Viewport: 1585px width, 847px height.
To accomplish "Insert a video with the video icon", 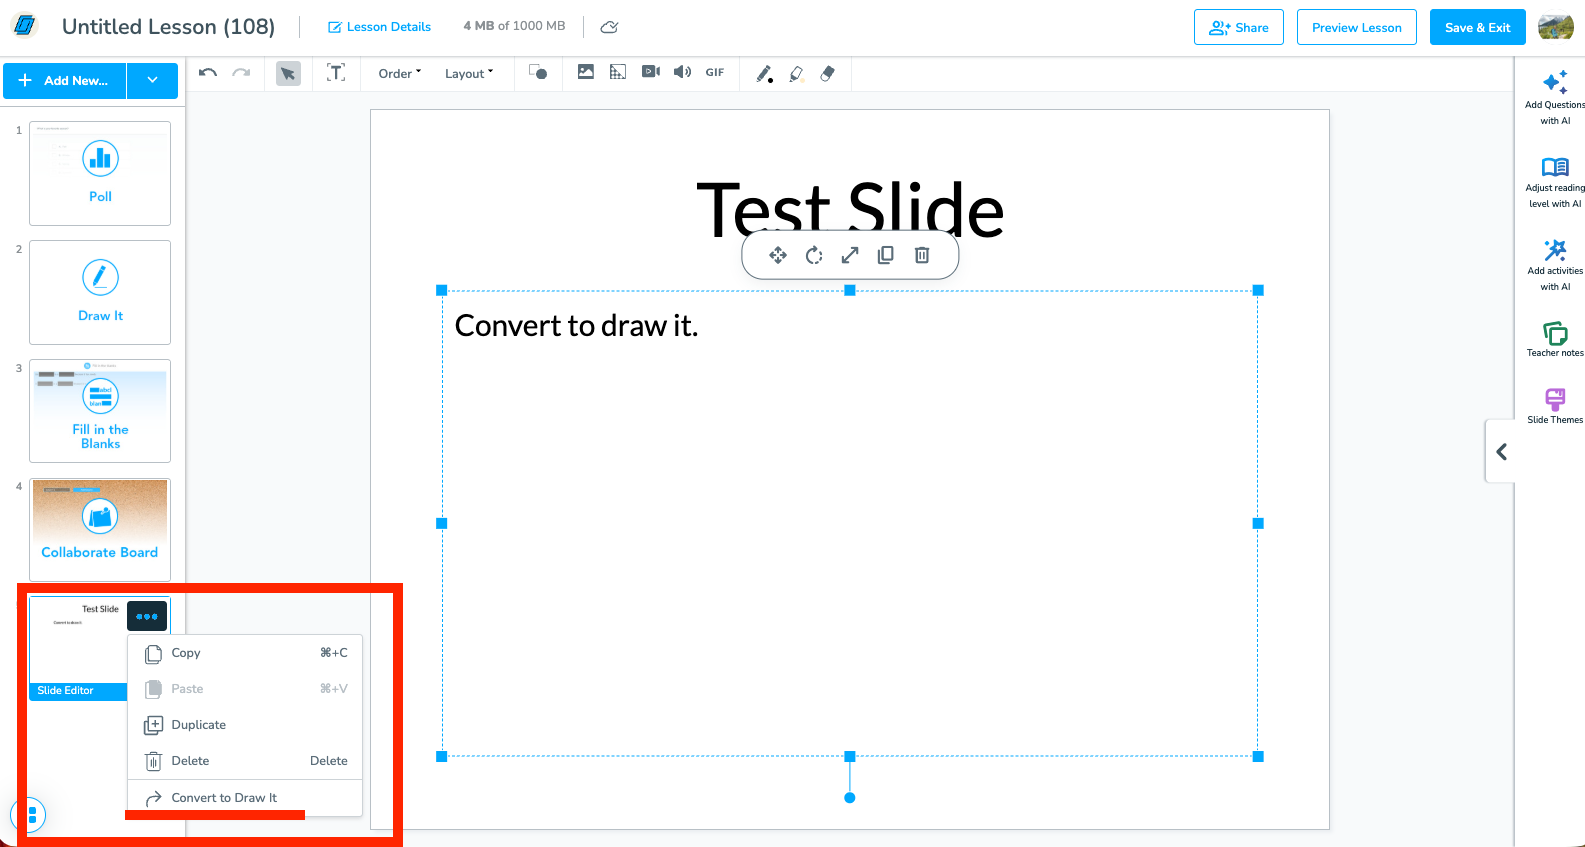I will click(x=651, y=72).
